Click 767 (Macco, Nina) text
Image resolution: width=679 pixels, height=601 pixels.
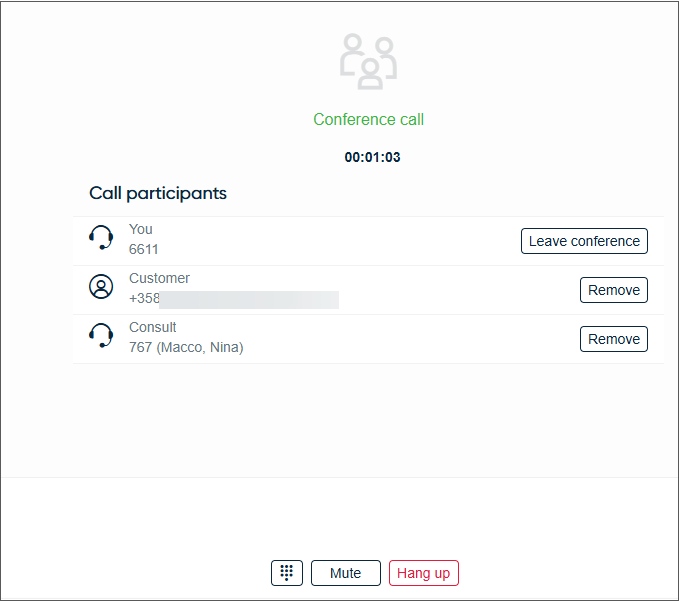pos(186,347)
